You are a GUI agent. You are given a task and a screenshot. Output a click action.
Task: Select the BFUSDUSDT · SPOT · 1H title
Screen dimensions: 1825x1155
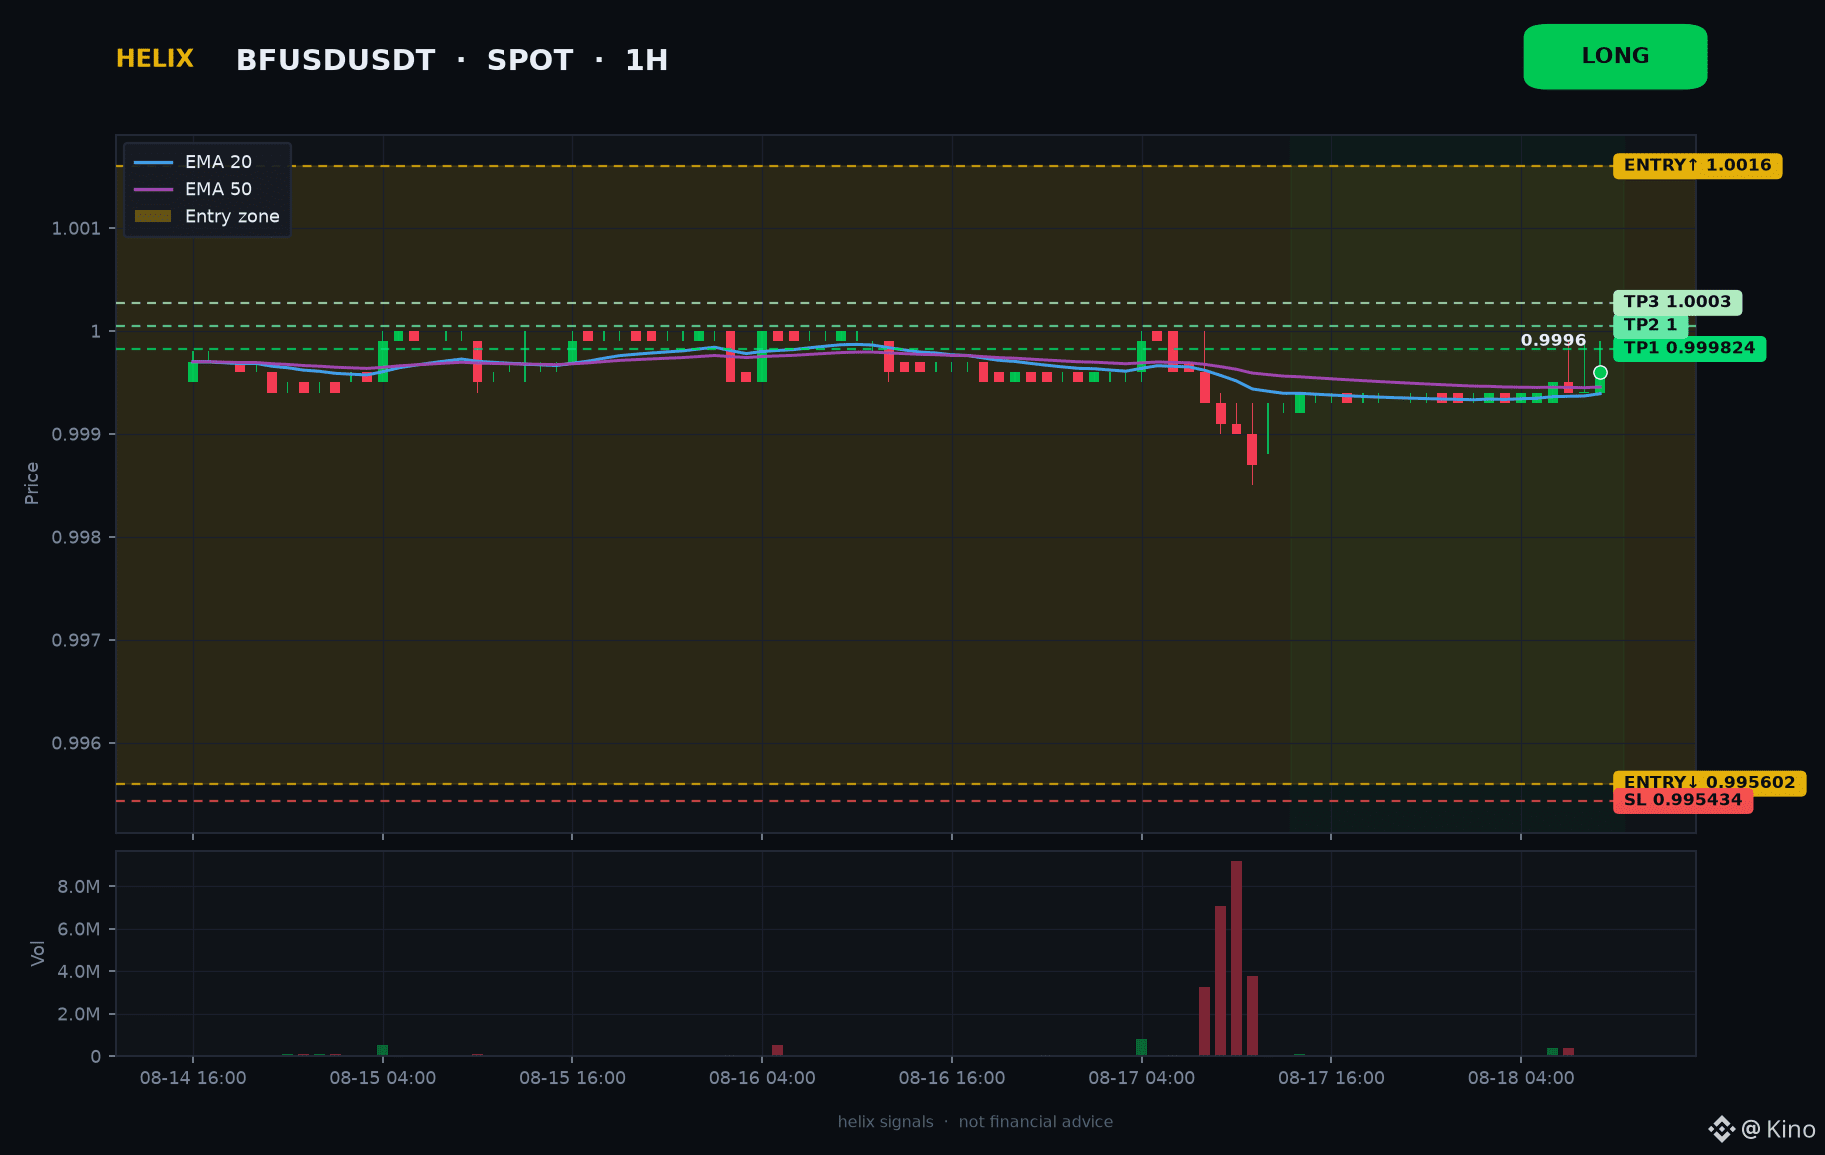click(452, 61)
